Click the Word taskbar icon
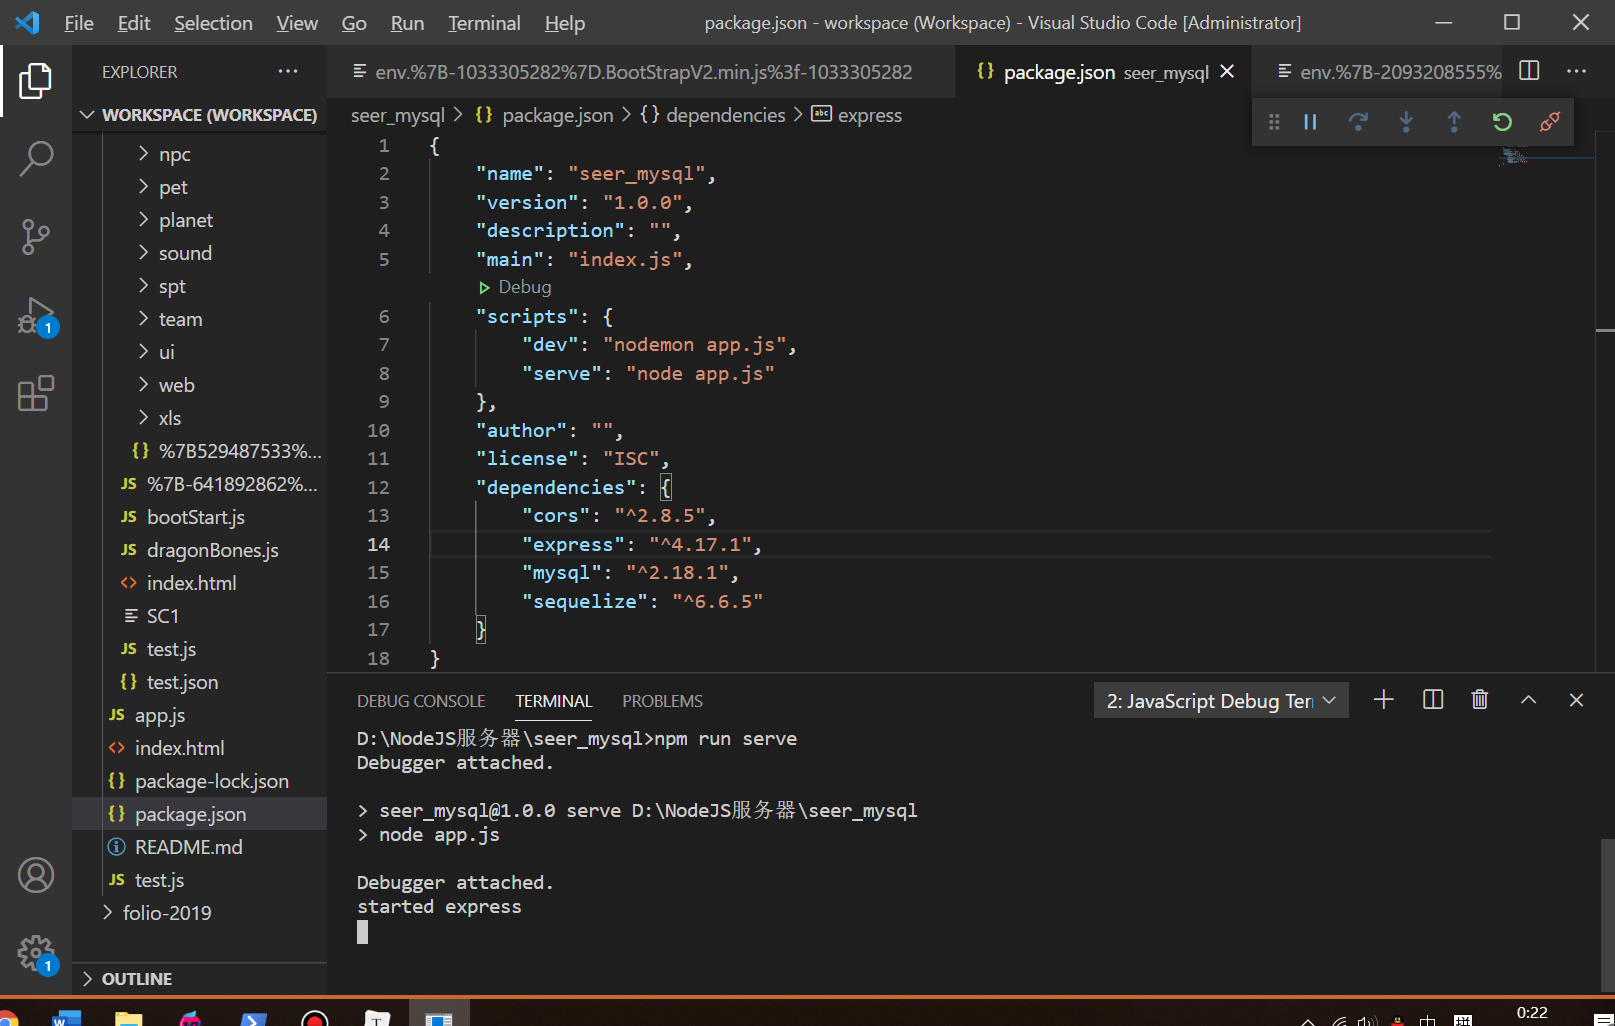1615x1026 pixels. 66,1018
